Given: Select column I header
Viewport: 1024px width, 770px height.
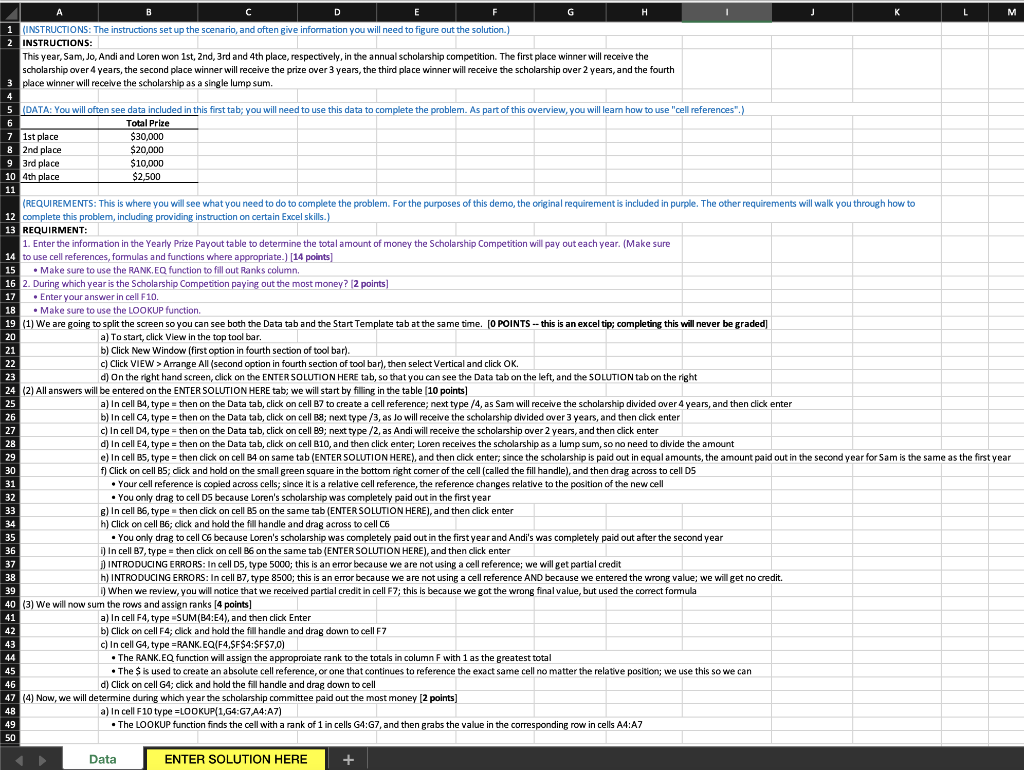Looking at the screenshot, I should point(727,12).
